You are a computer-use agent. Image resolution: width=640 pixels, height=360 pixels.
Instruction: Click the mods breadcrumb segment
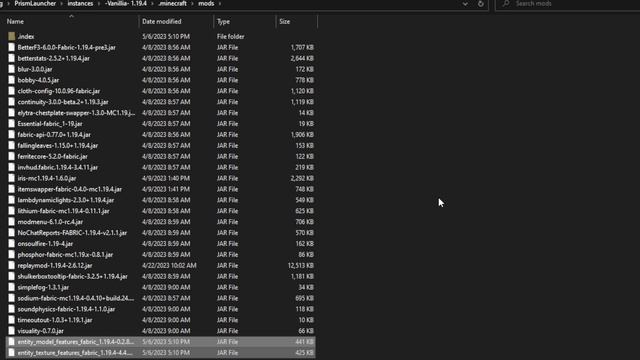coord(206,3)
